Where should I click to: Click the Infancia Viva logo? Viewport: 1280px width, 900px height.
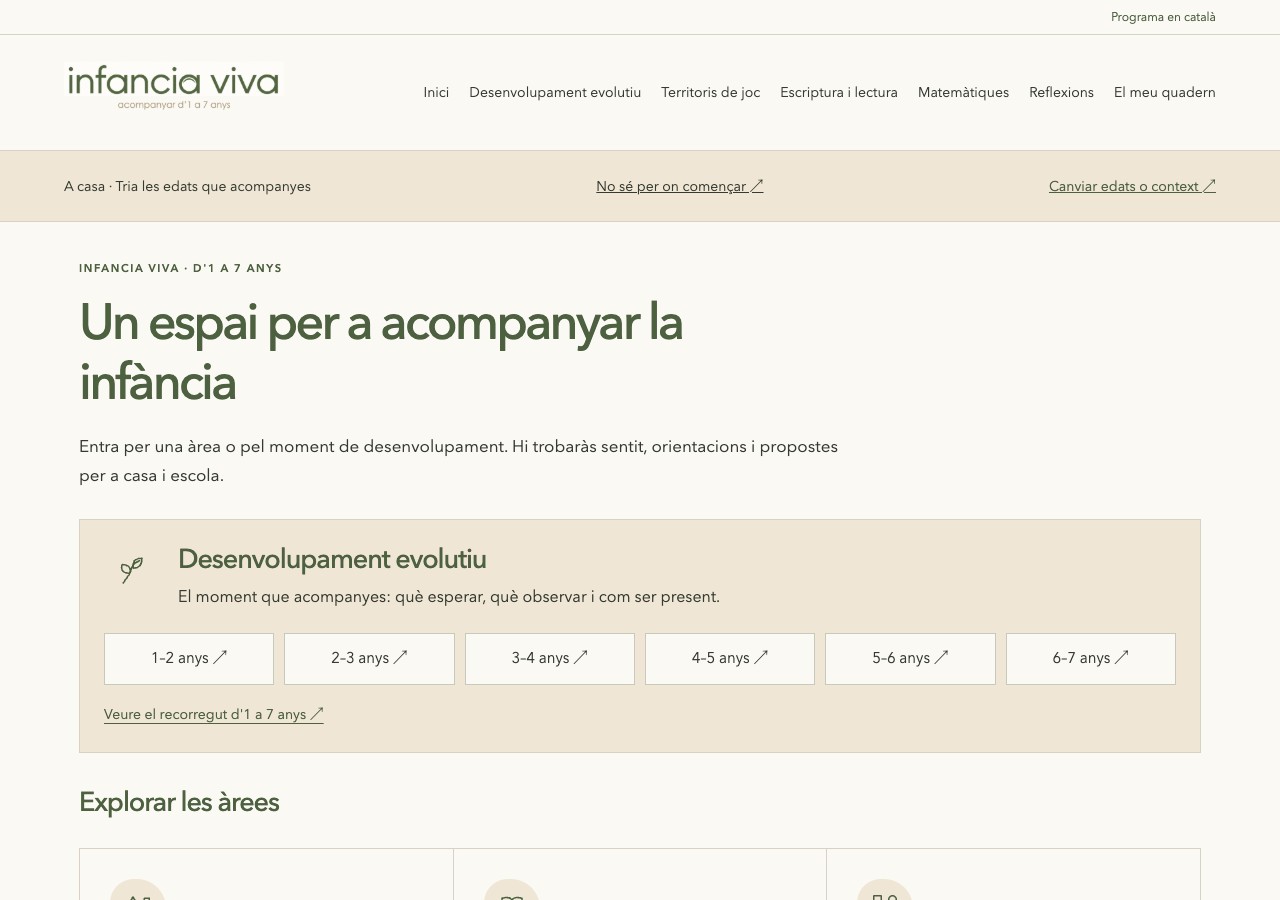(174, 87)
